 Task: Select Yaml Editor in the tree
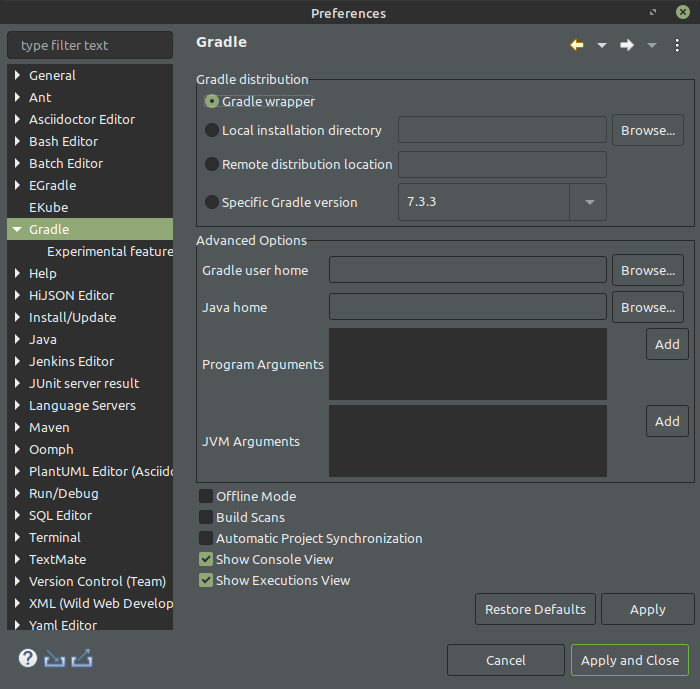click(63, 625)
